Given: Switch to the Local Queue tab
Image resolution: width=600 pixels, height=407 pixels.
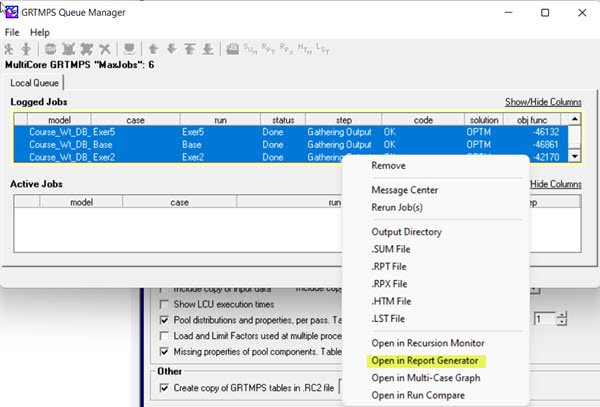Looking at the screenshot, I should tap(34, 82).
